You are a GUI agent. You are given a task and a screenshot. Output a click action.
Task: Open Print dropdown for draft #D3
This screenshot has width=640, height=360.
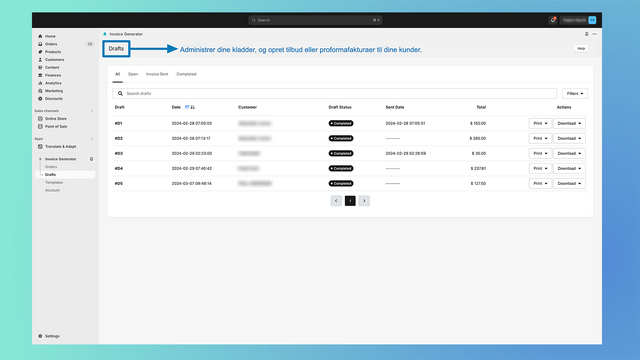point(540,153)
